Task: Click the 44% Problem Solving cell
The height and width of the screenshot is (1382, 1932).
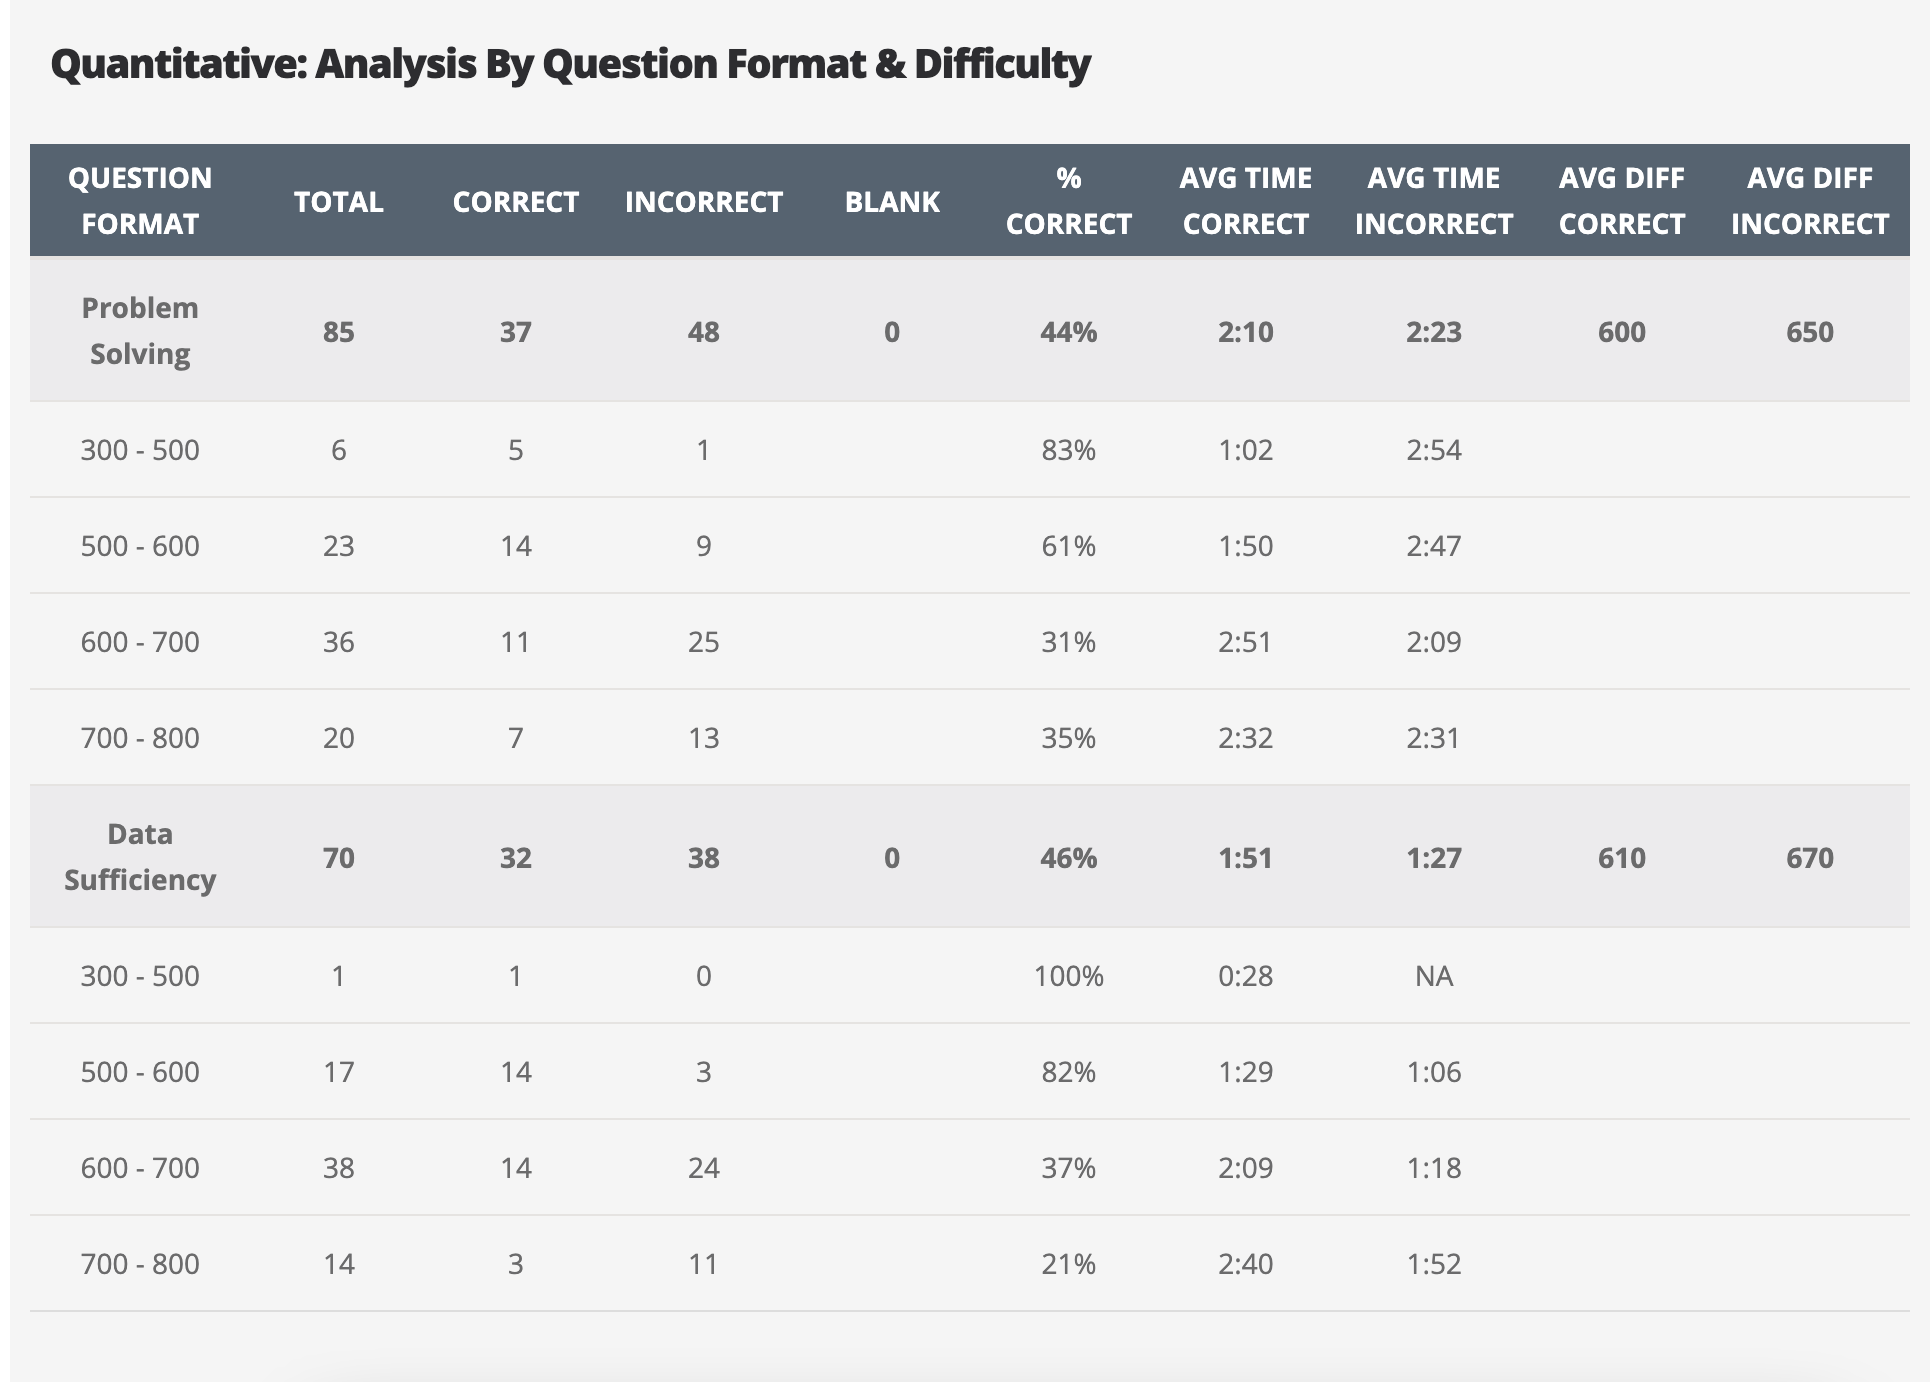Action: [x=1068, y=332]
